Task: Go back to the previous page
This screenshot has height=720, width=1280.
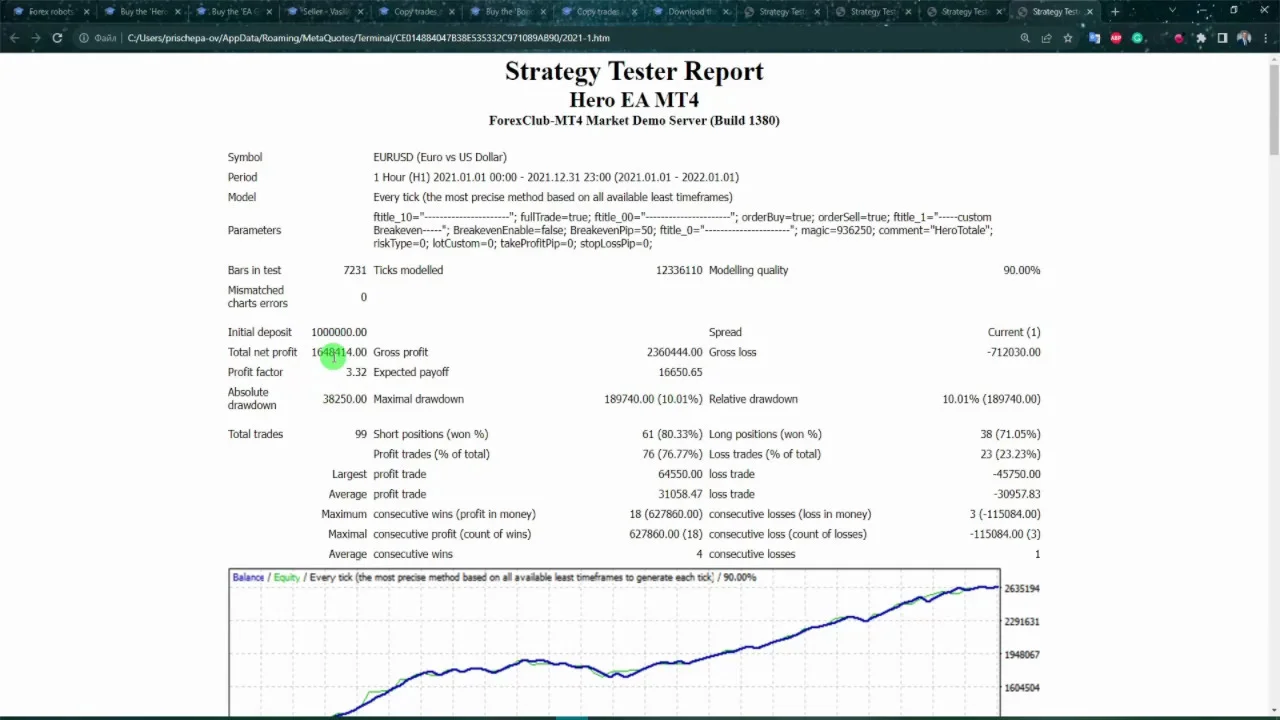Action: (x=14, y=38)
